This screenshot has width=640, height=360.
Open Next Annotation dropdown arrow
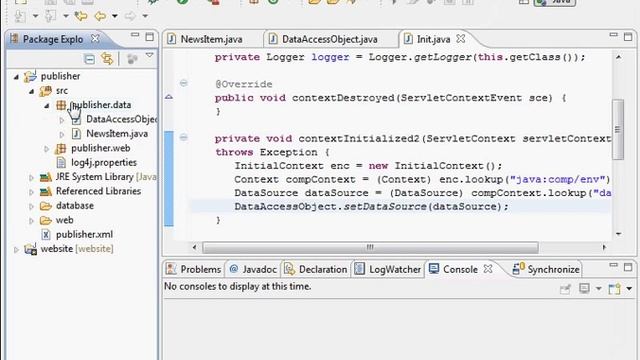[x=35, y=16]
